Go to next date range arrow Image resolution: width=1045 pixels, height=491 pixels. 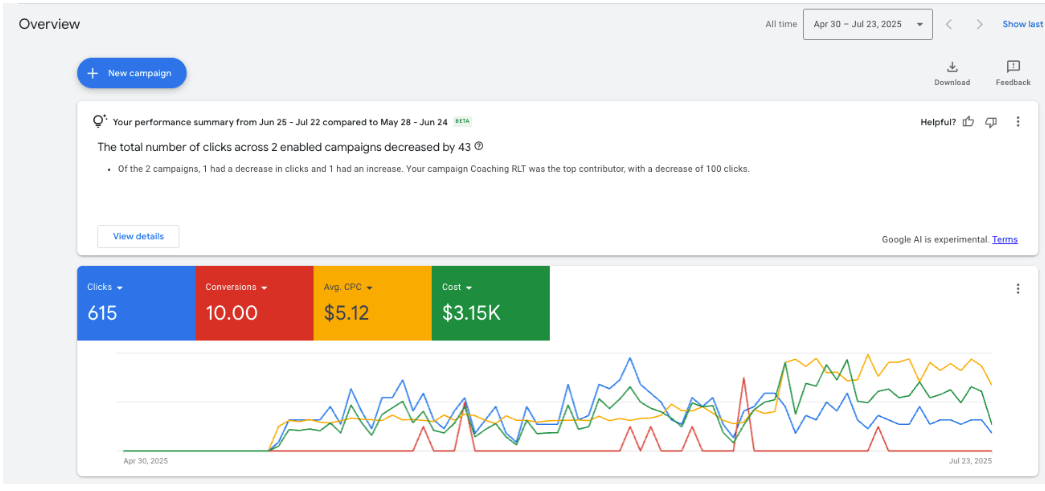tap(980, 24)
